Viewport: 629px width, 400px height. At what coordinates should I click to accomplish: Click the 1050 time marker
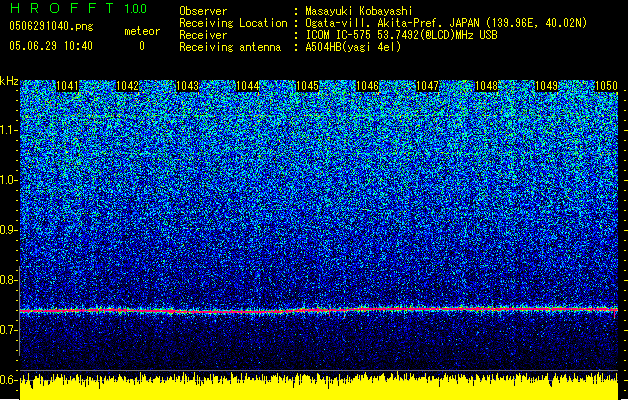coord(606,86)
